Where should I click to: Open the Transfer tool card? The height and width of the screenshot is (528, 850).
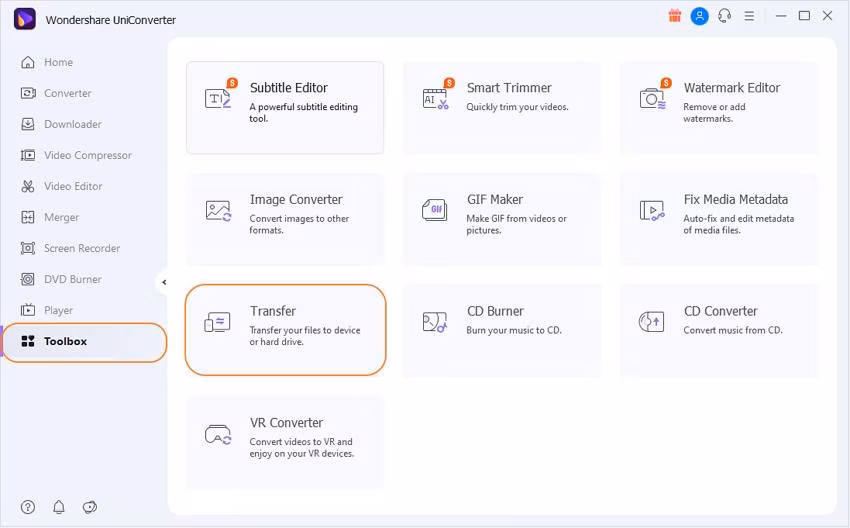[285, 330]
